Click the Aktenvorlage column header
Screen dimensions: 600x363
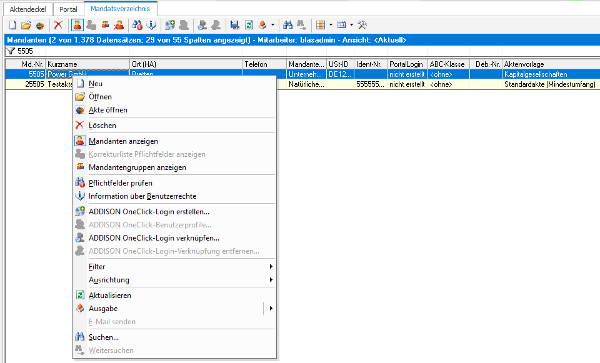coord(551,64)
